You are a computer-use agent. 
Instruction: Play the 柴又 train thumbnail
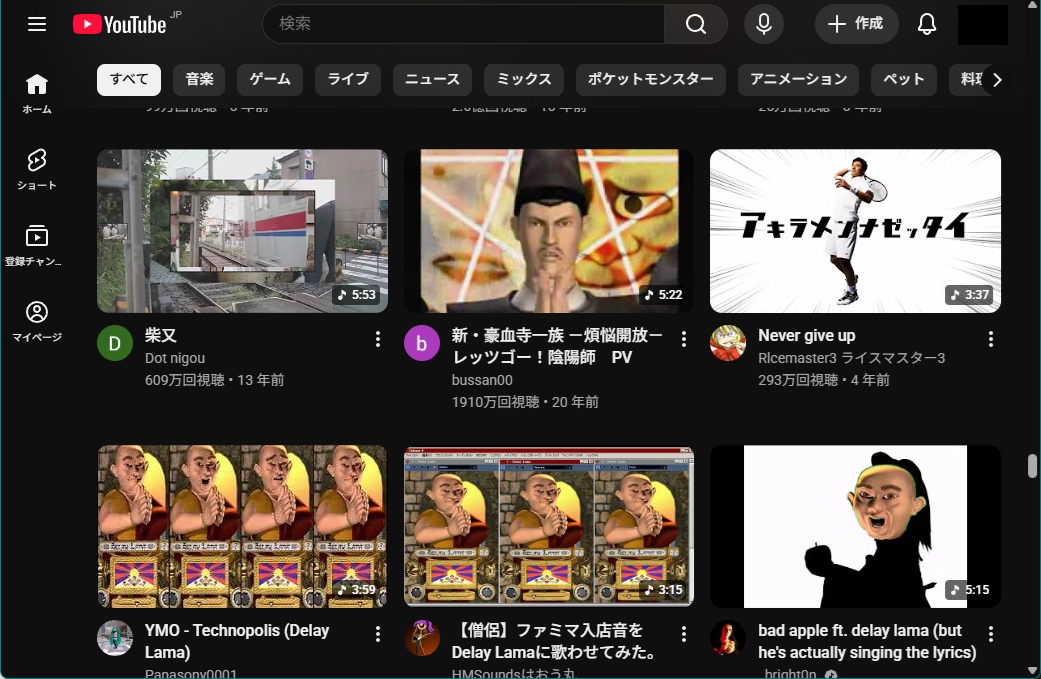242,231
